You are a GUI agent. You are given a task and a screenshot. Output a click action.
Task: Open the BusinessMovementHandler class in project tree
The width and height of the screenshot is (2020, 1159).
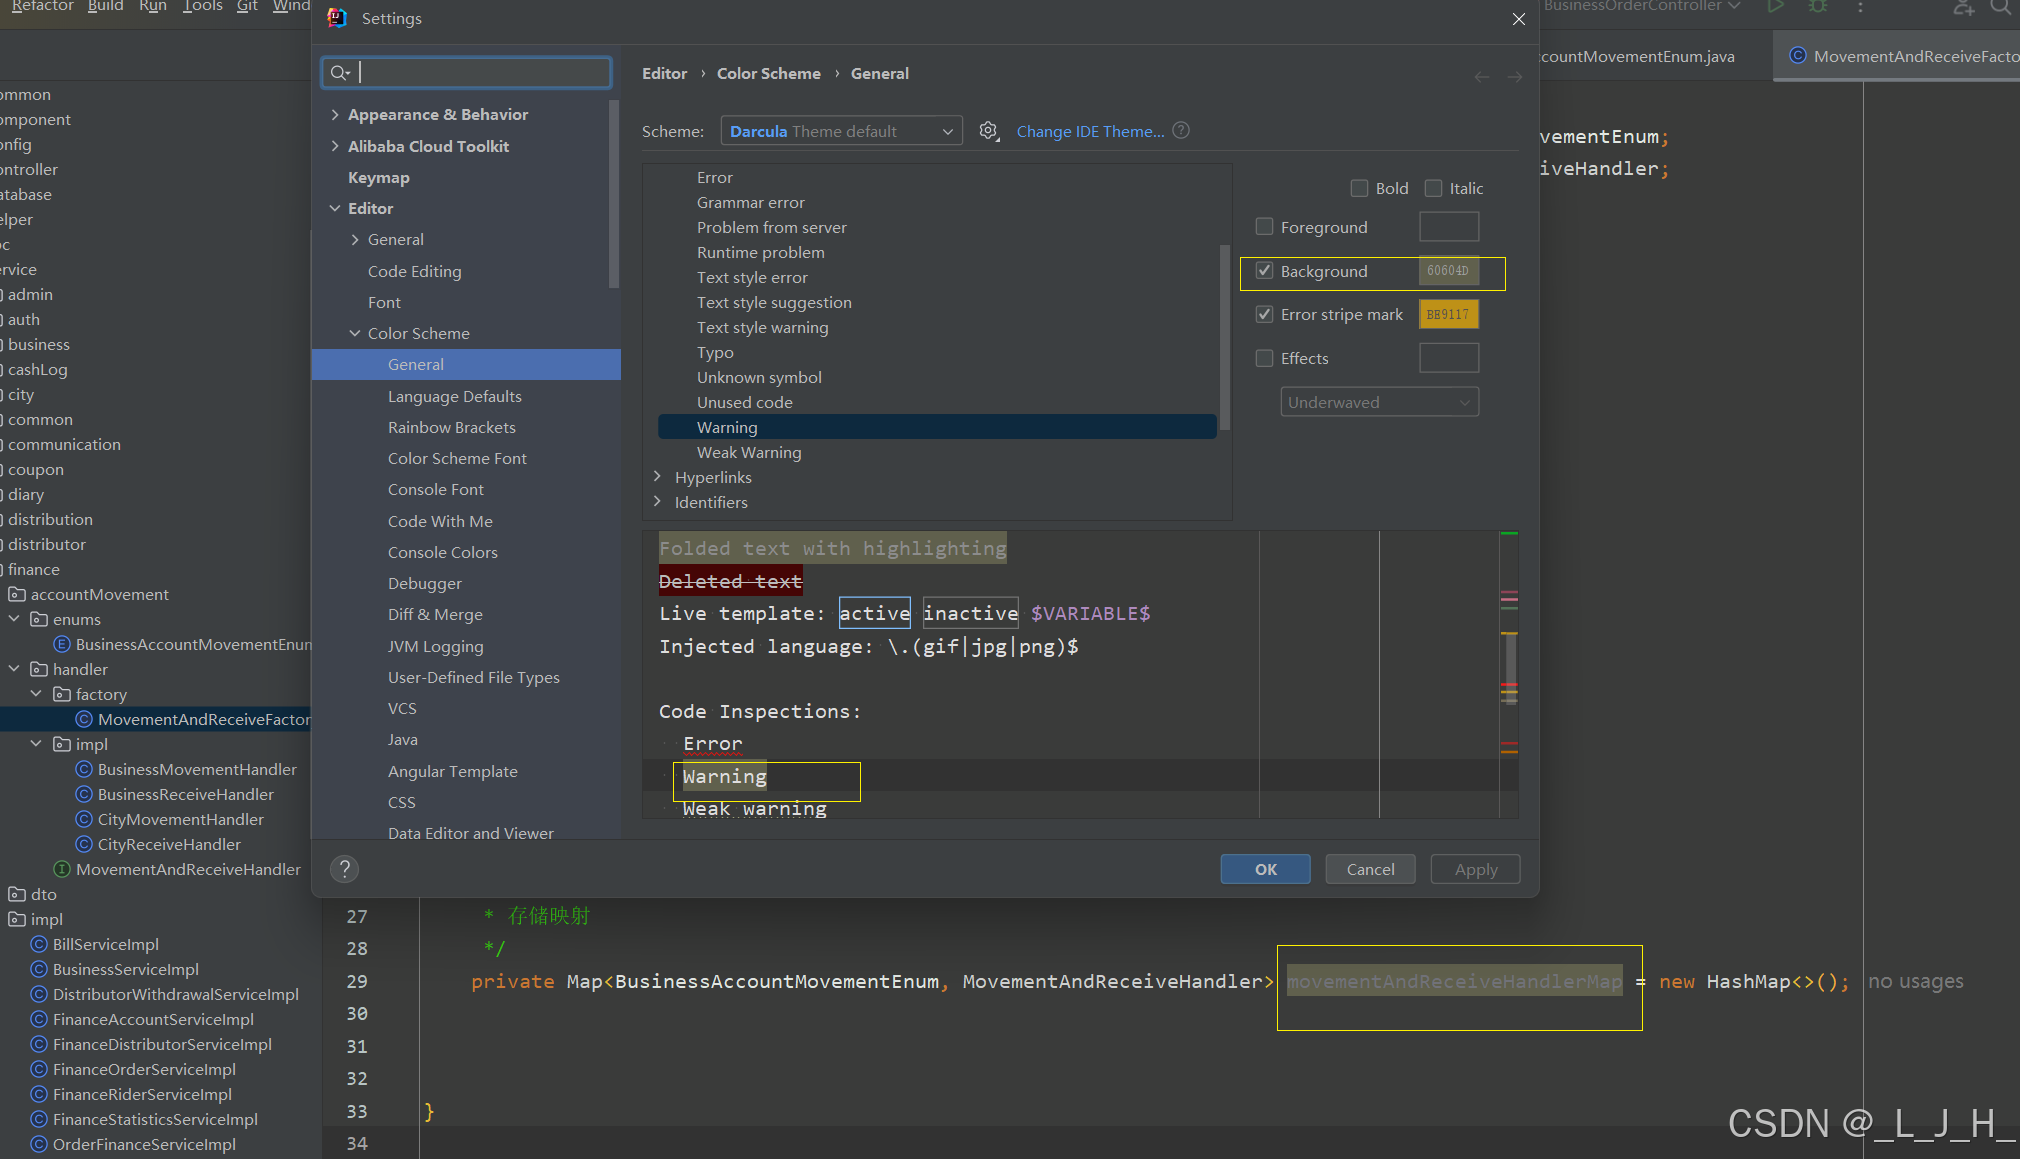coord(196,769)
